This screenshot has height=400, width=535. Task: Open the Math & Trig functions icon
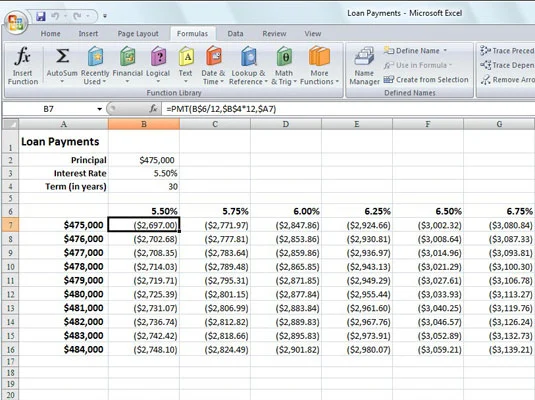tap(284, 56)
